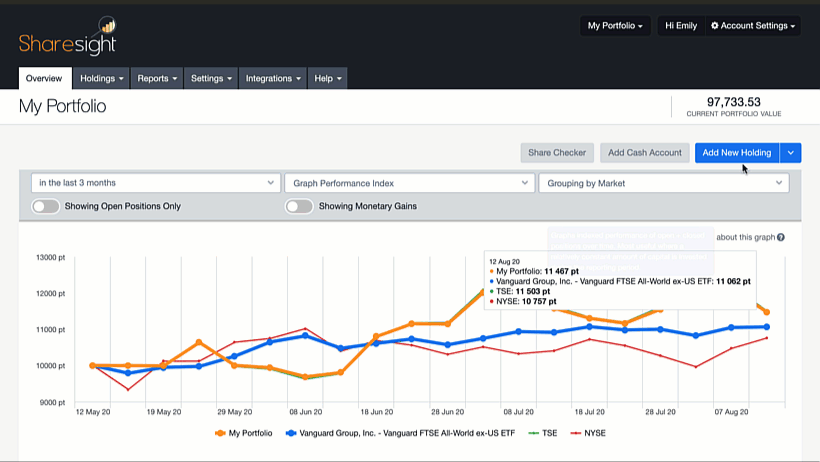This screenshot has width=820, height=462.
Task: Expand the arrow next to Add New Holding
Action: point(790,153)
